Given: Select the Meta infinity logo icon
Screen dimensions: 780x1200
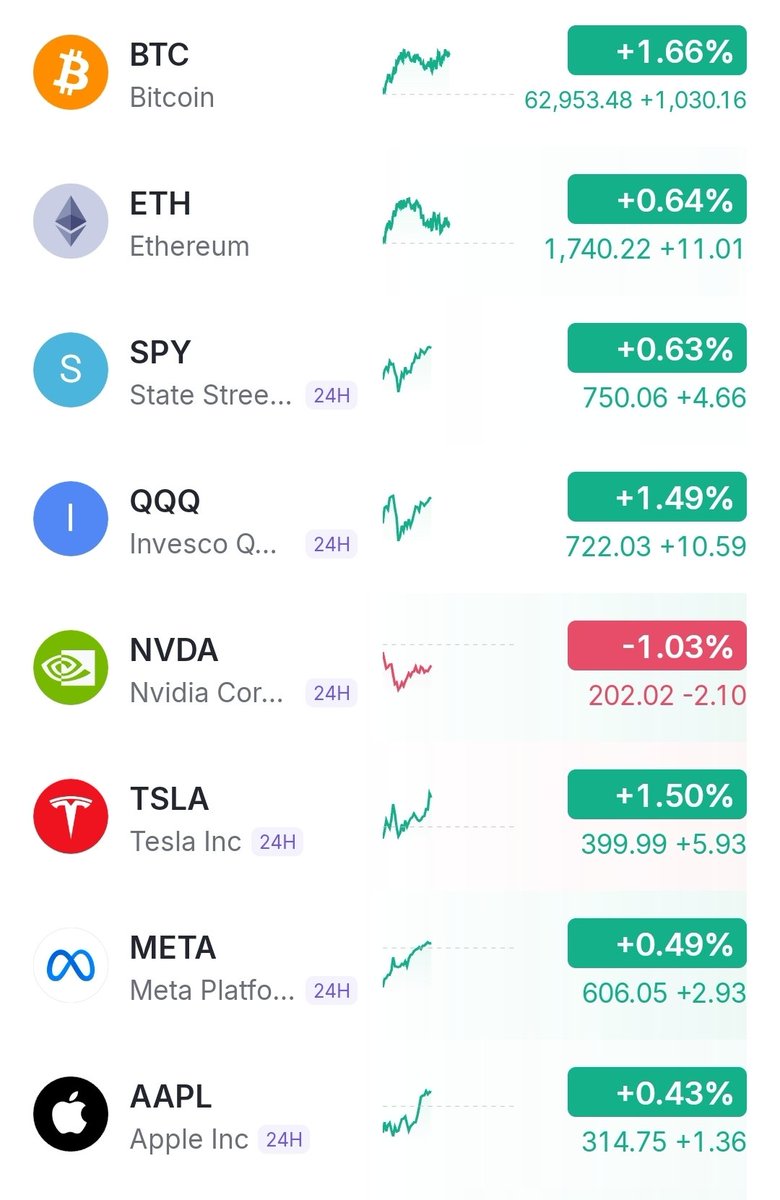Looking at the screenshot, I should [x=70, y=966].
